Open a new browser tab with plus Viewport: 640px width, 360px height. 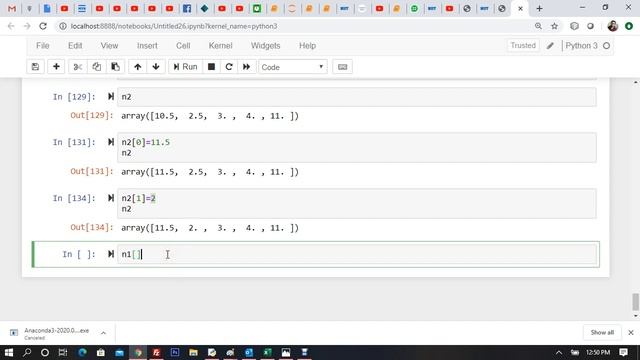539,8
